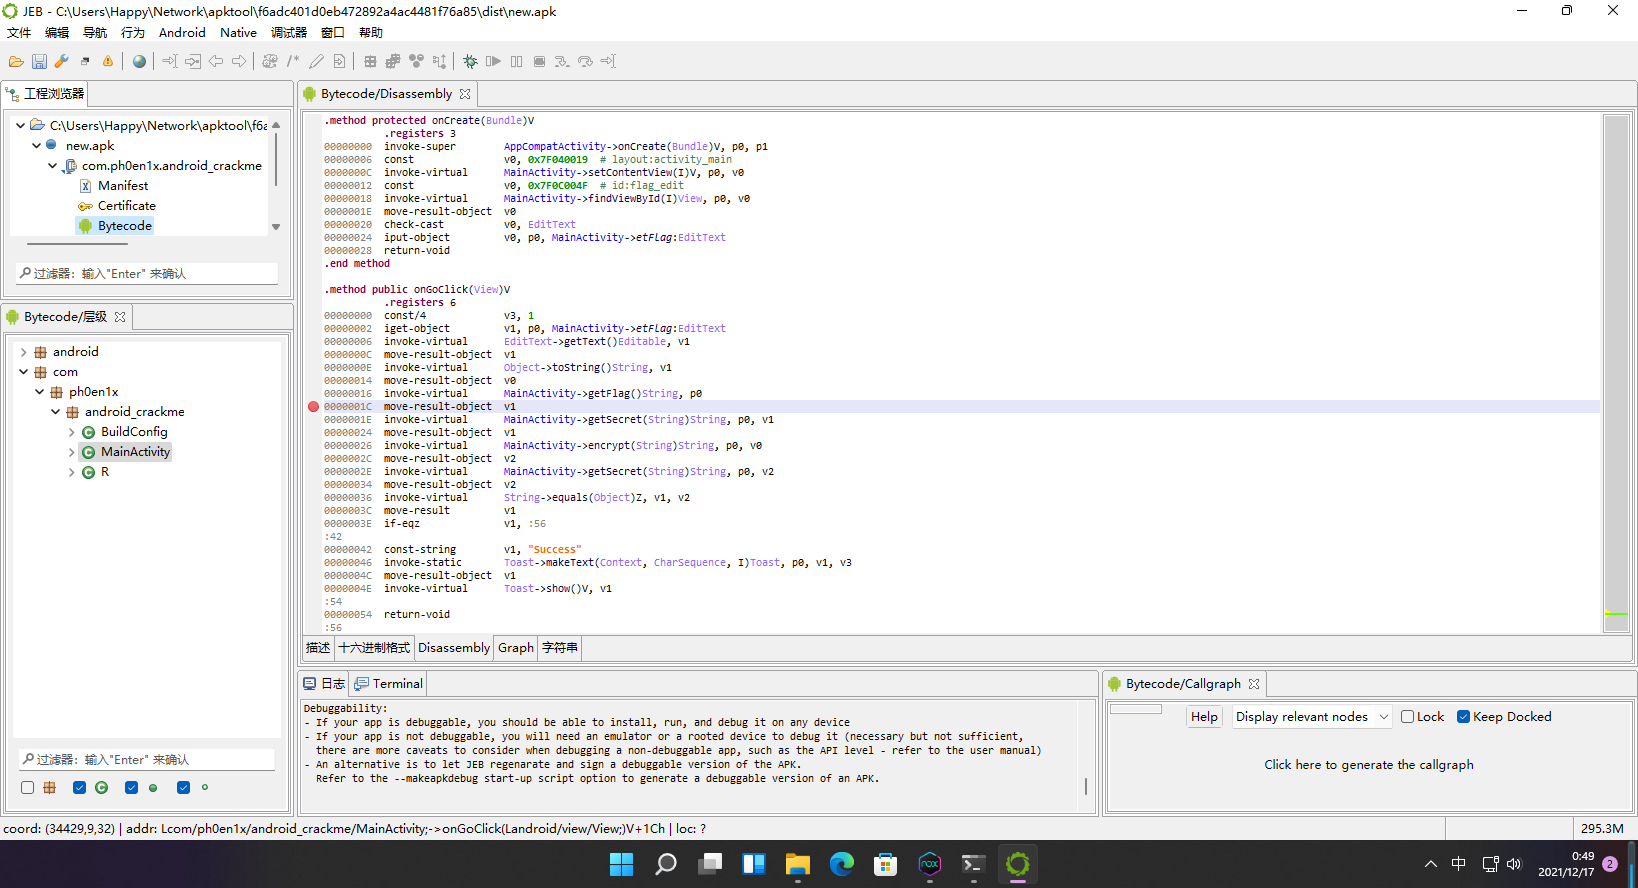The width and height of the screenshot is (1638, 888).
Task: Open the 调试器 menu
Action: click(289, 33)
